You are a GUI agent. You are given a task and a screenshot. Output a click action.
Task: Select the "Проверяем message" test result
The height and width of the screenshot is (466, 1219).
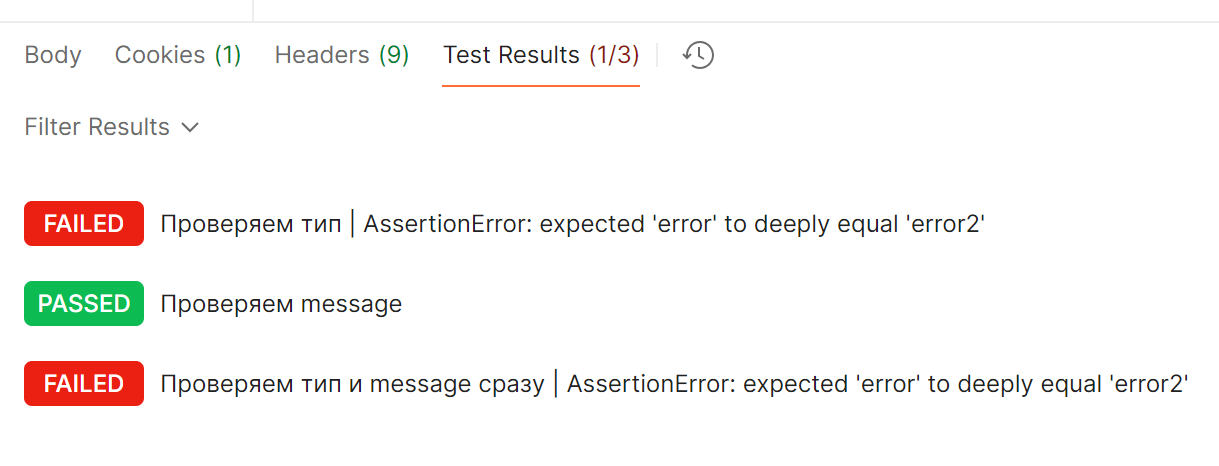[281, 304]
